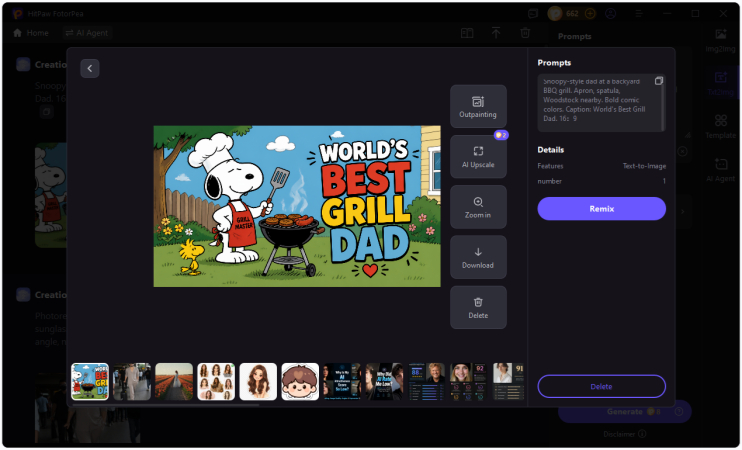The width and height of the screenshot is (742, 450).
Task: Add credits with the plus icon
Action: tap(590, 13)
